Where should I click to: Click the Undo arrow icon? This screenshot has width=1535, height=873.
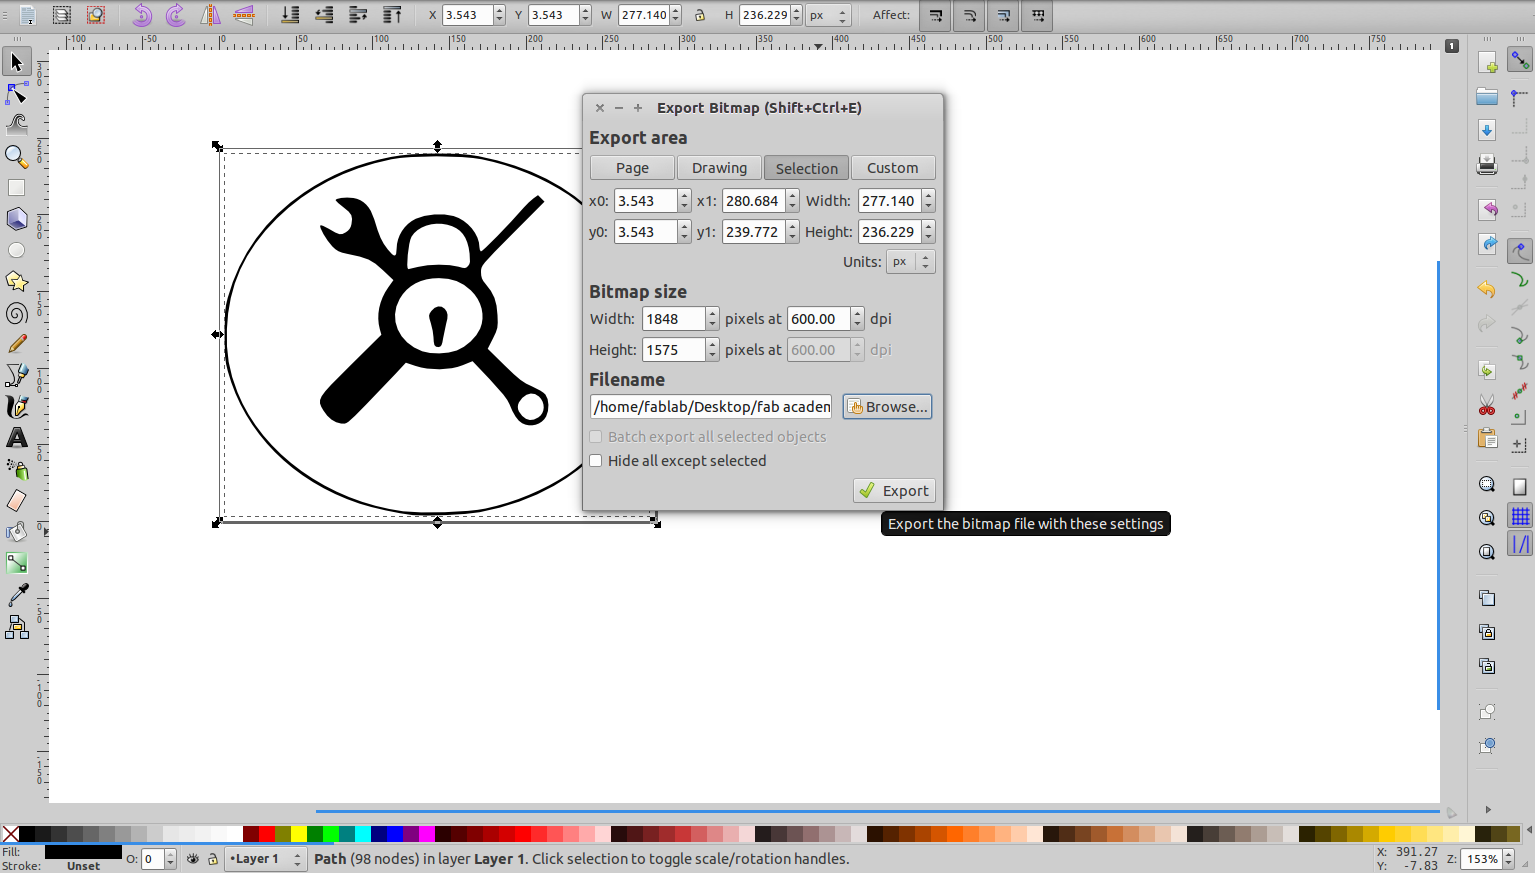1487,289
